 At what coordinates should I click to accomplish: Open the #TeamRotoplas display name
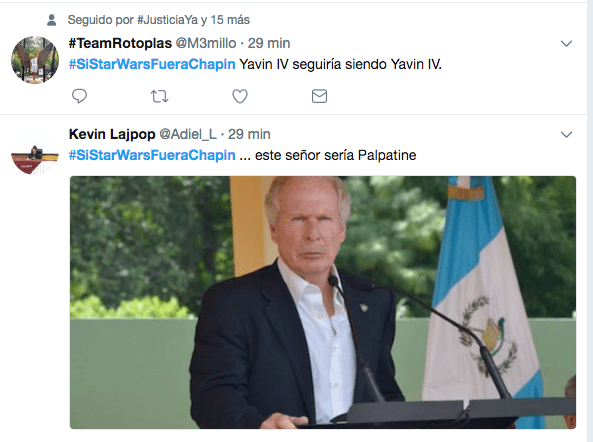120,43
